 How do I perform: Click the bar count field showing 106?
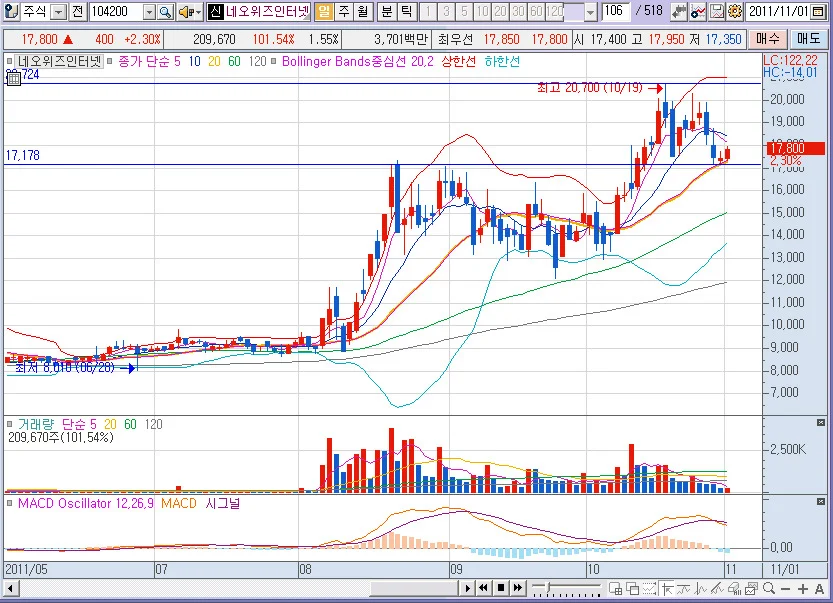coord(615,11)
